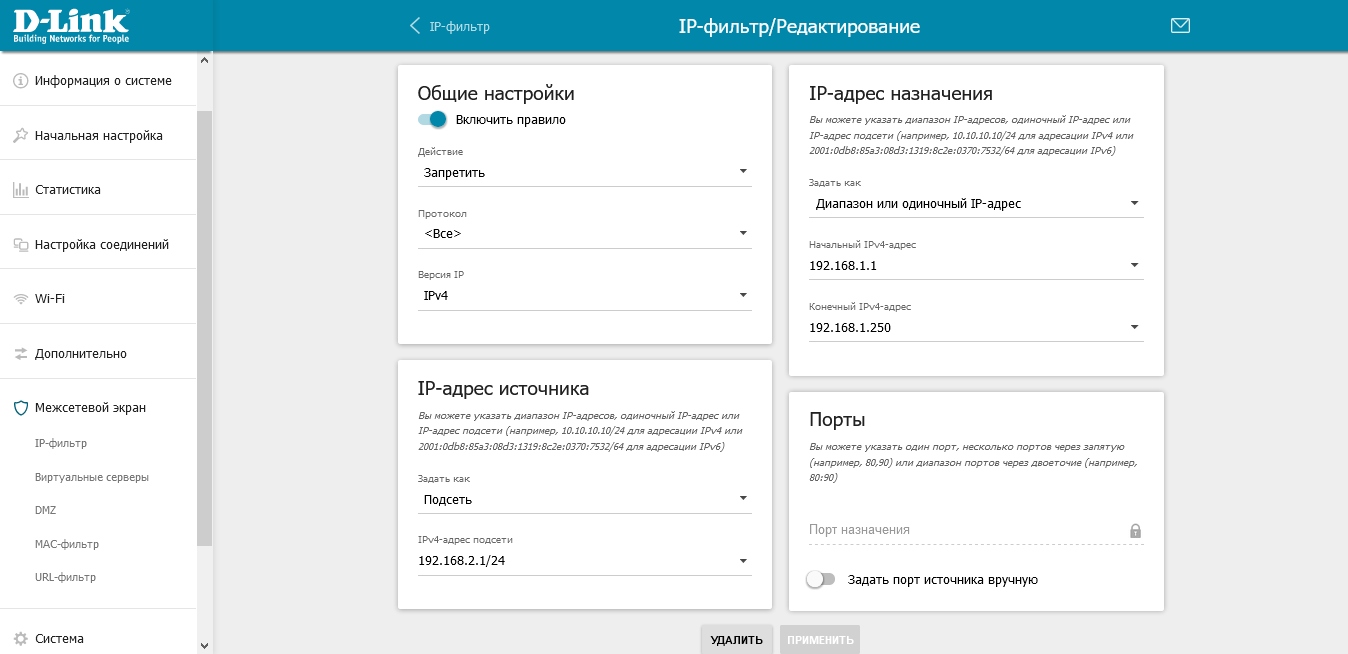Click the mail notification envelope icon
The height and width of the screenshot is (654, 1348).
[1180, 26]
